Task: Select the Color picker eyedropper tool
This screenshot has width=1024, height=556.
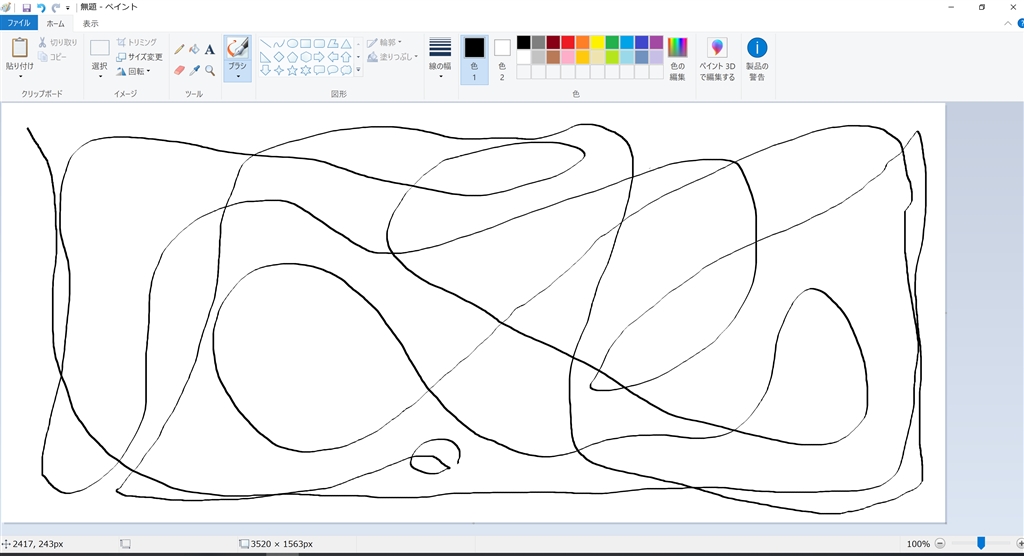Action: pos(194,71)
